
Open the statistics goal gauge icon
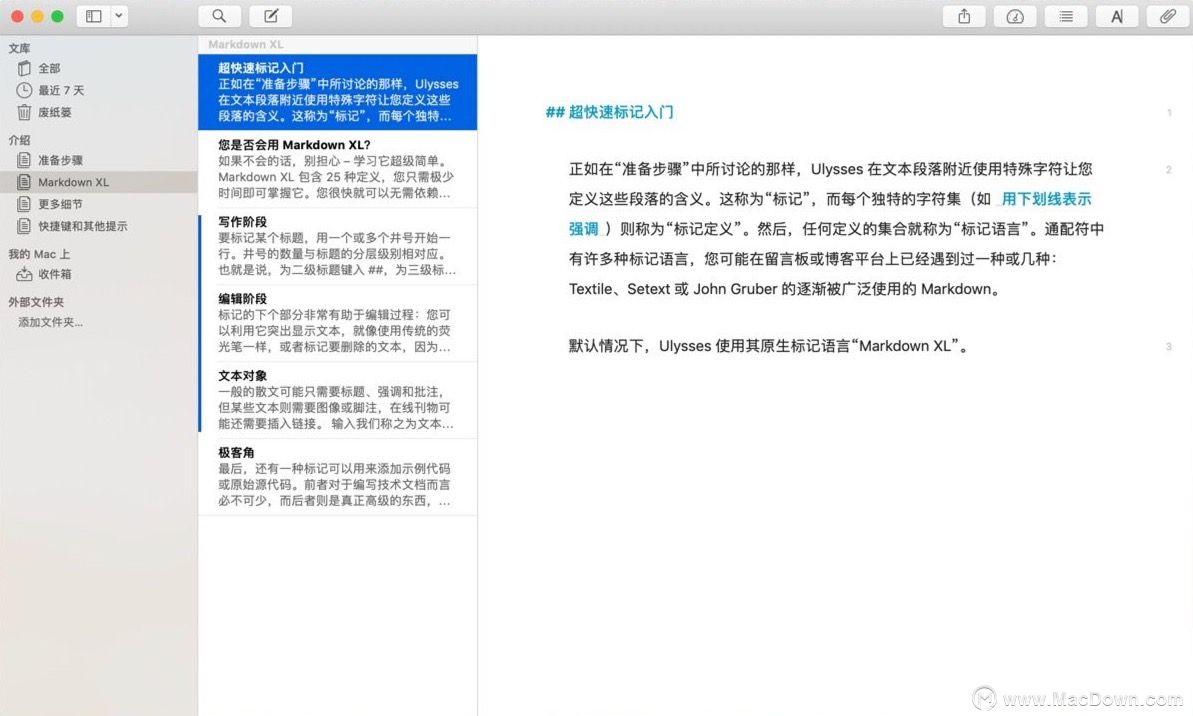click(1015, 16)
